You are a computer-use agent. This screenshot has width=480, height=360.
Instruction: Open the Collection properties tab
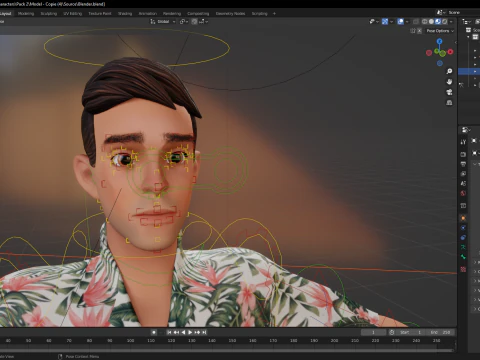(x=463, y=206)
